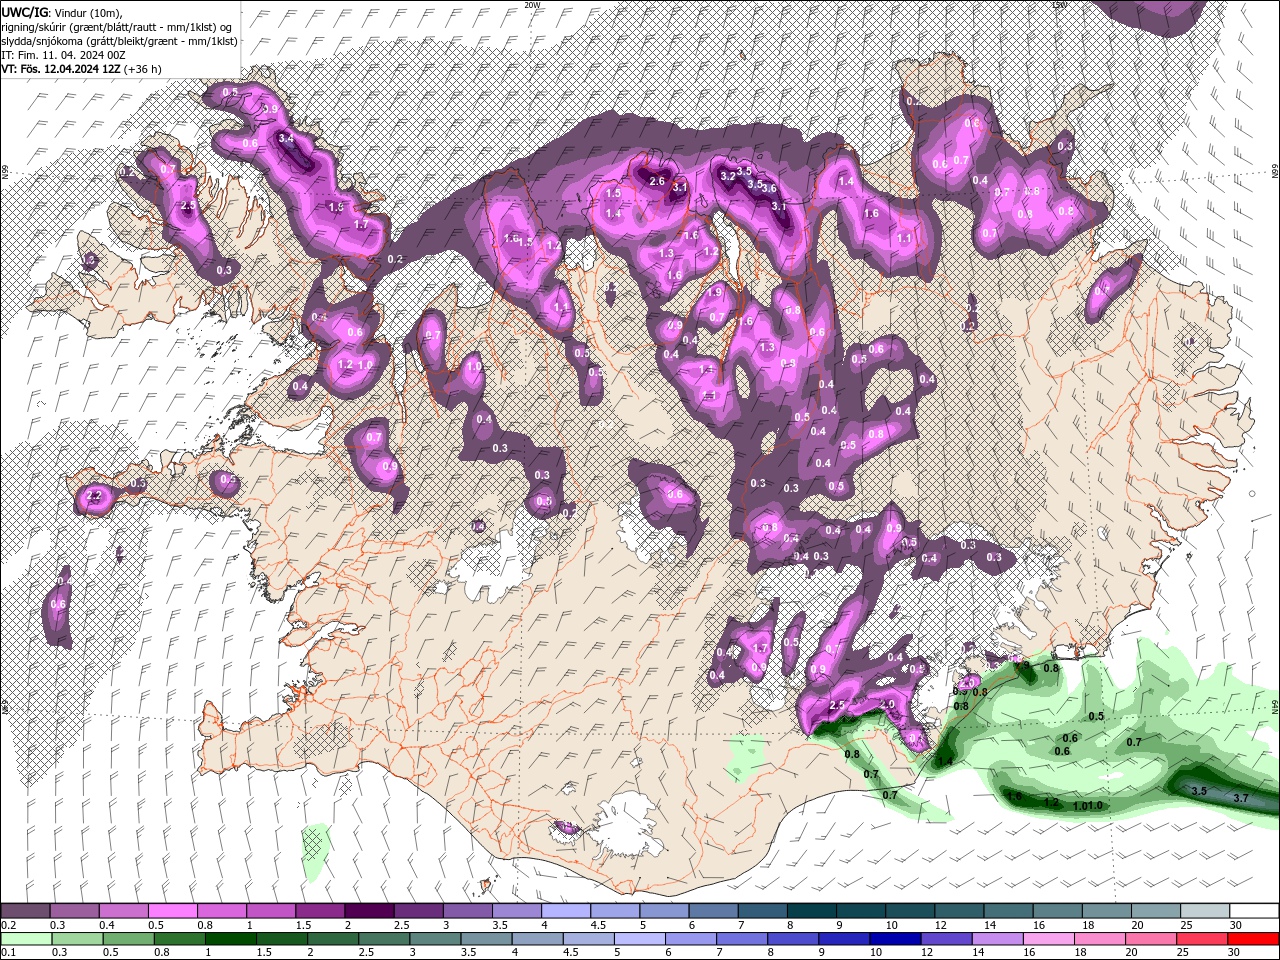Click the dusky purple 0.2 snow legend swatch
Screen dimensions: 1280x960
[25, 911]
